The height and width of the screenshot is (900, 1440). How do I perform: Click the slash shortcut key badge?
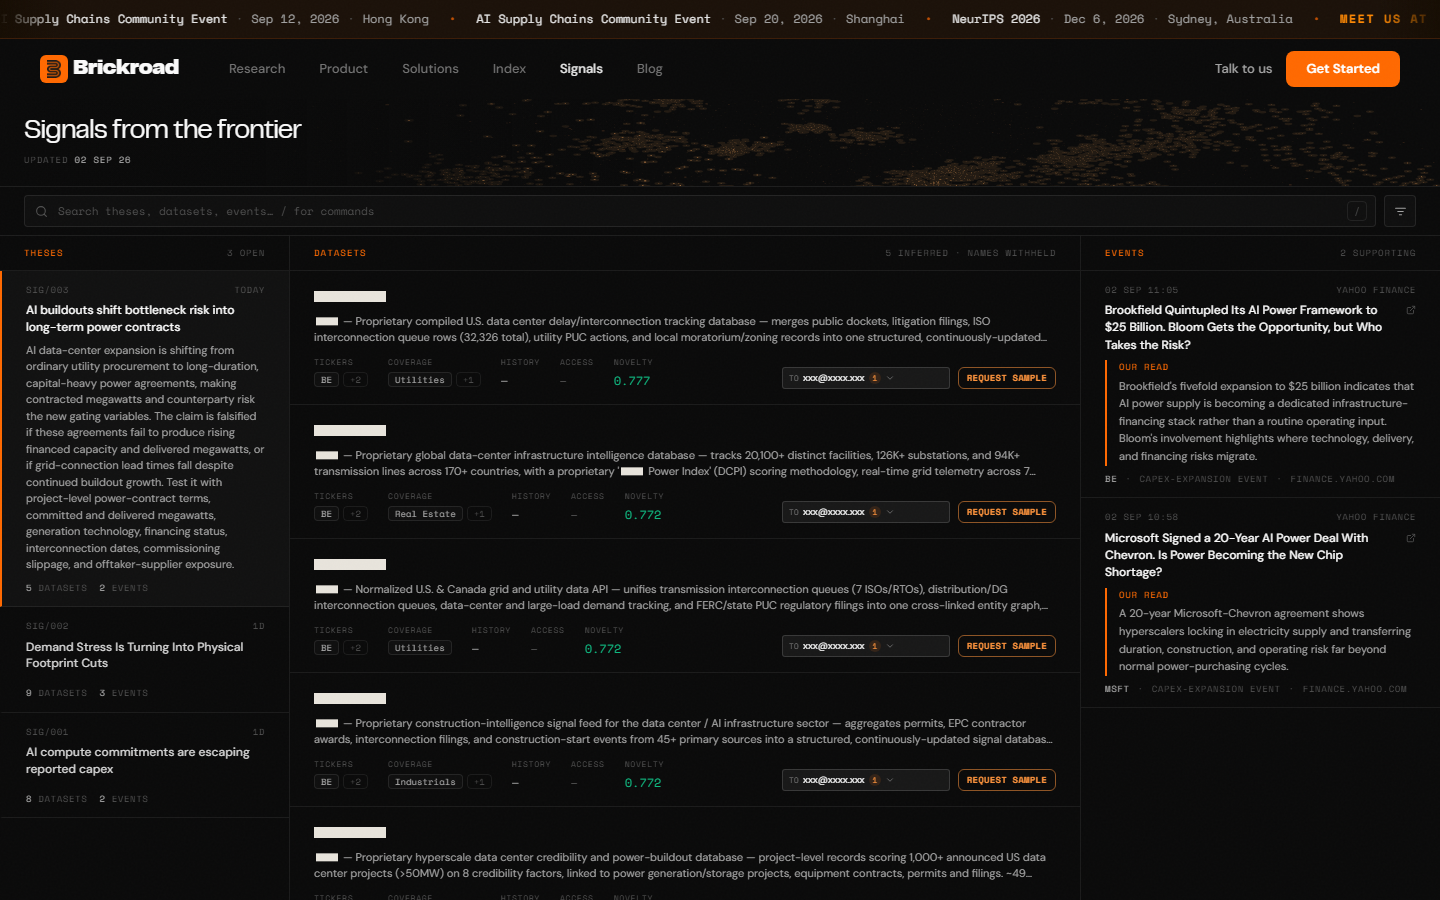(x=1357, y=211)
